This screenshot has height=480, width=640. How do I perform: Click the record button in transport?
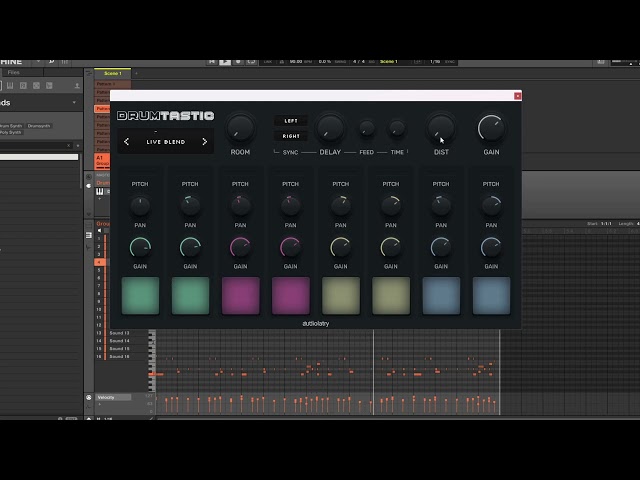(238, 62)
